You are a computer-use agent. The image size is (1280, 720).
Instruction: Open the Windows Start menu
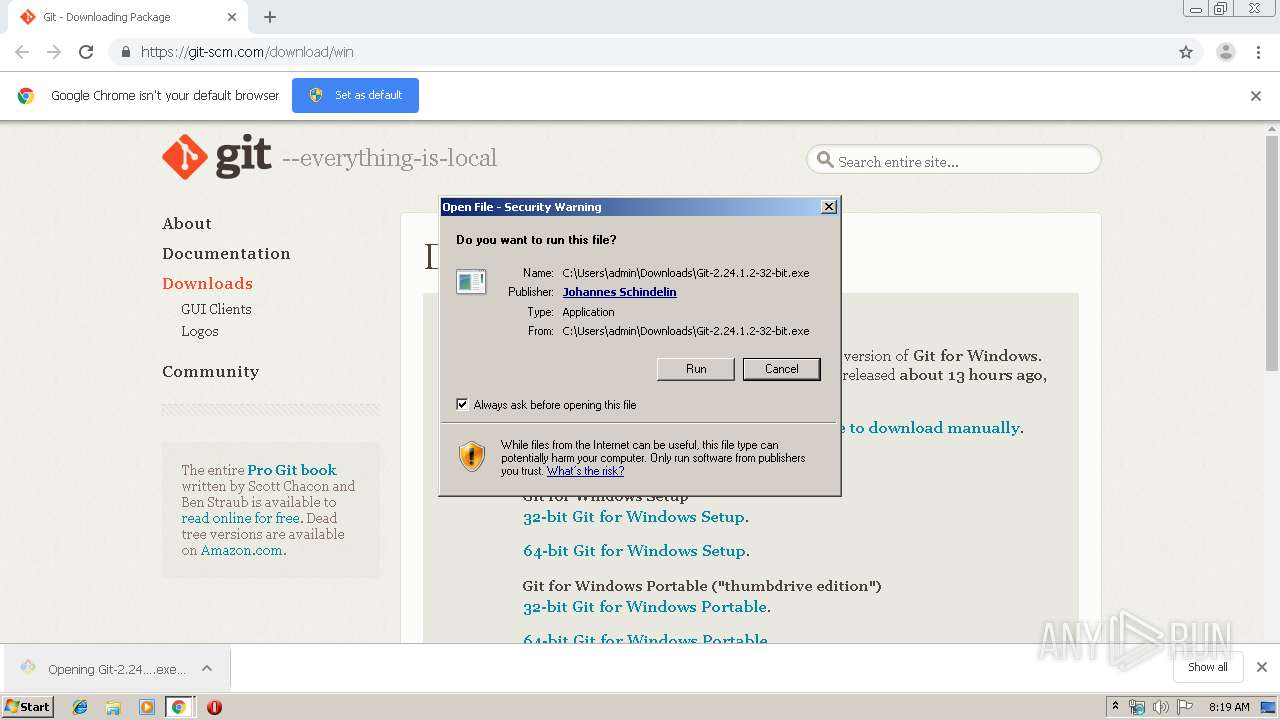click(x=28, y=707)
